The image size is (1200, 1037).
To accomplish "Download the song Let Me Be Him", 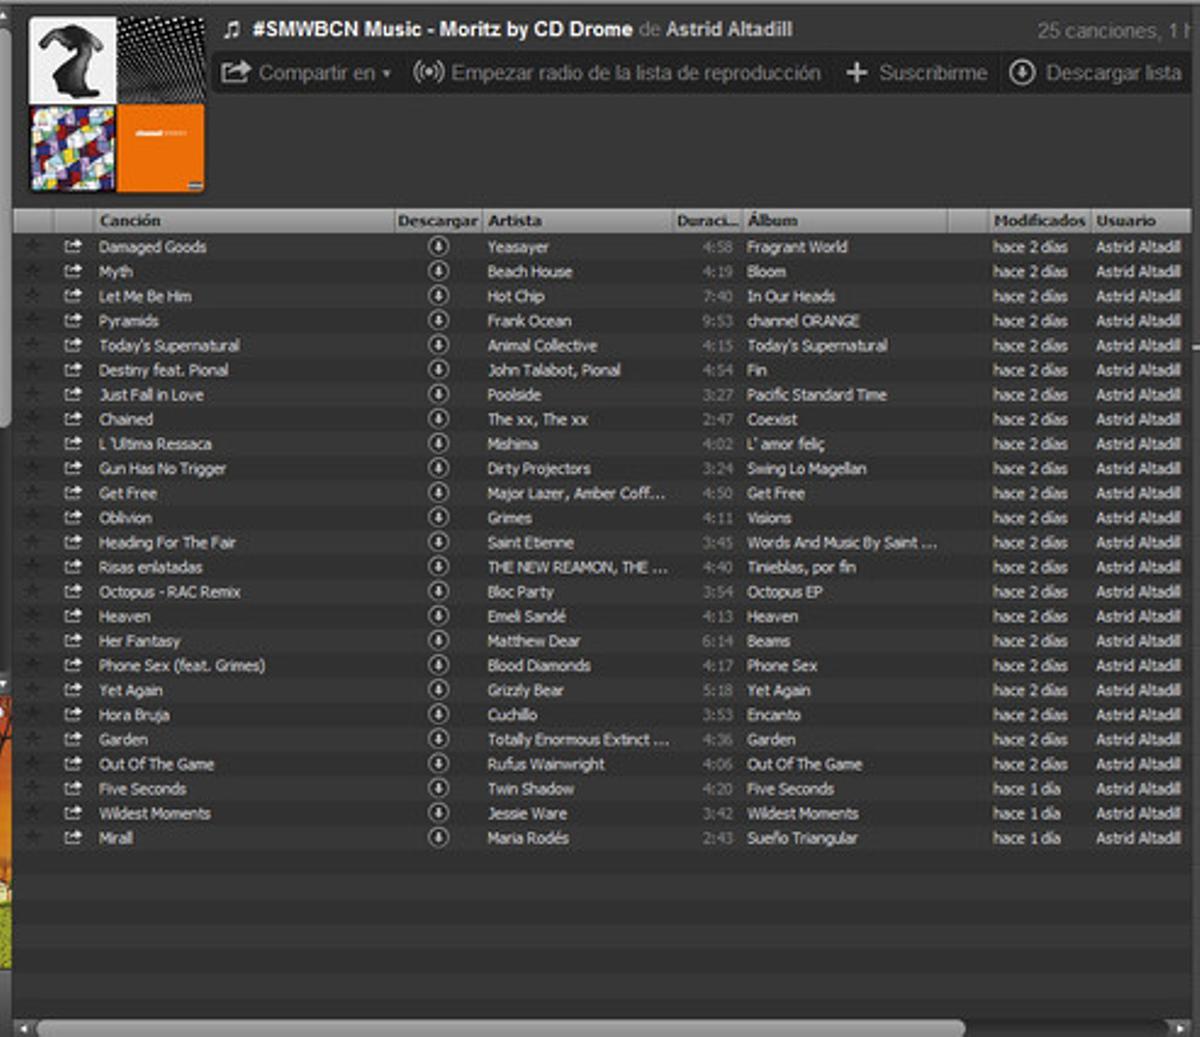I will point(438,296).
